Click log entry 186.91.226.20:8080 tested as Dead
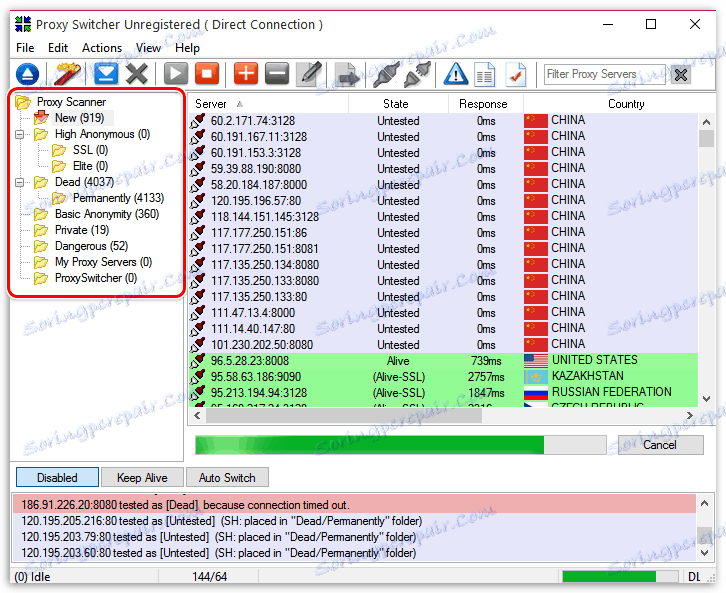726x593 pixels. [x=354, y=505]
